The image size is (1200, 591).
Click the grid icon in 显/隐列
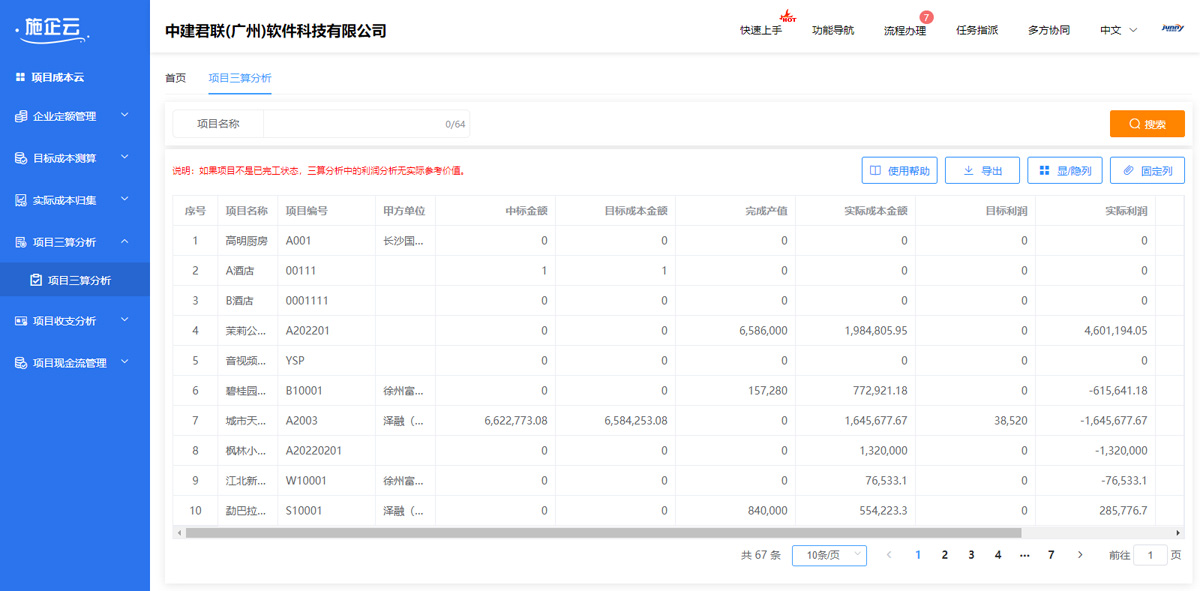tap(1044, 171)
